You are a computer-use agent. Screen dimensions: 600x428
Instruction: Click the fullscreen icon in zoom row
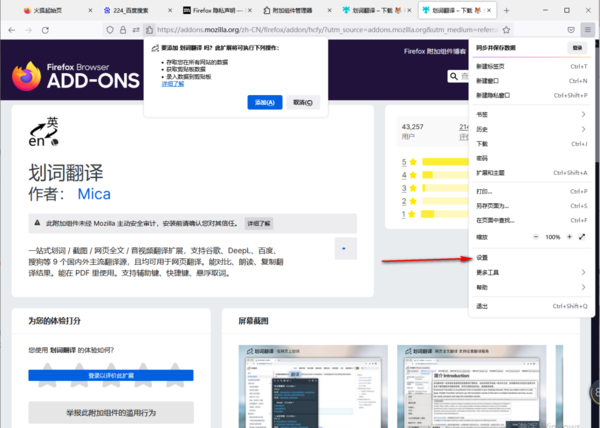click(x=582, y=236)
